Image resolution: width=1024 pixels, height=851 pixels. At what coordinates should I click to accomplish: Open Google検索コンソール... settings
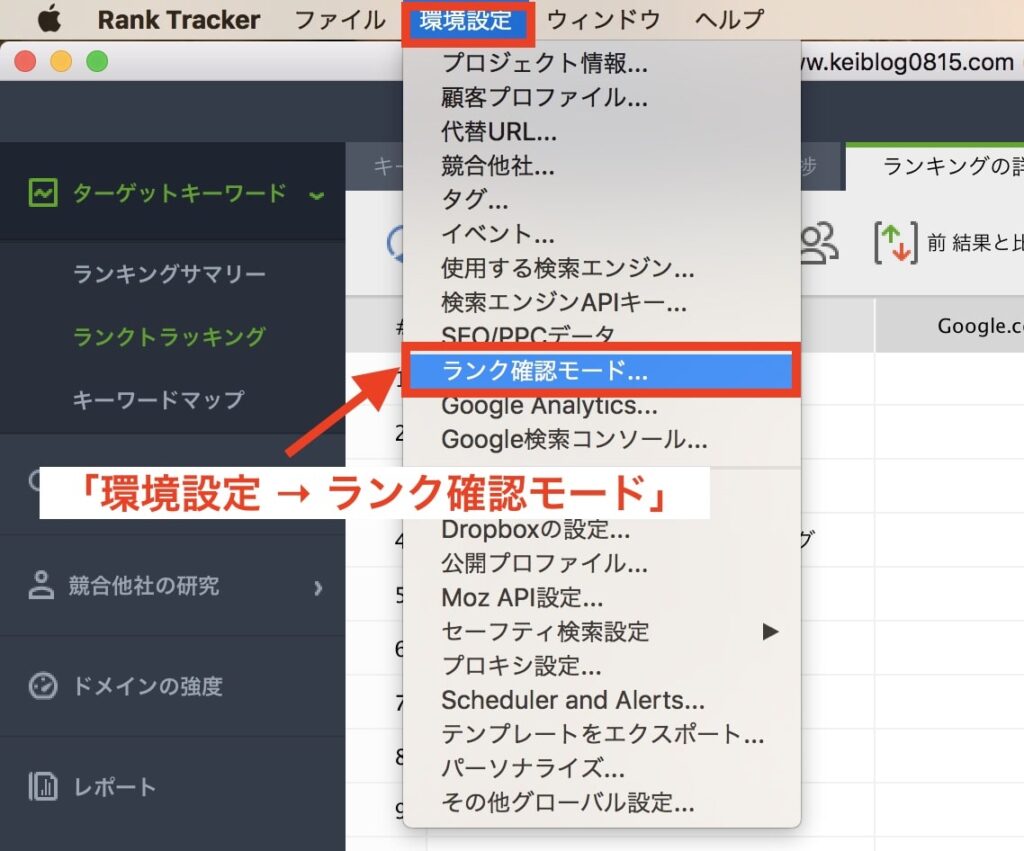[x=574, y=440]
